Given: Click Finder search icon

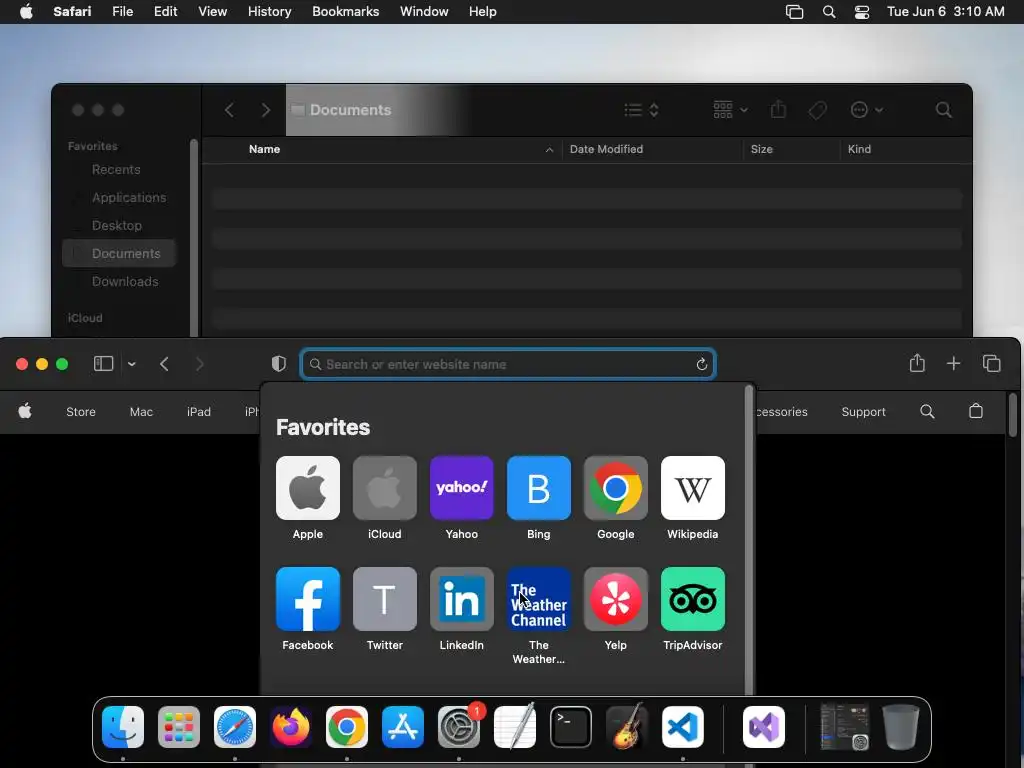Looking at the screenshot, I should [944, 110].
